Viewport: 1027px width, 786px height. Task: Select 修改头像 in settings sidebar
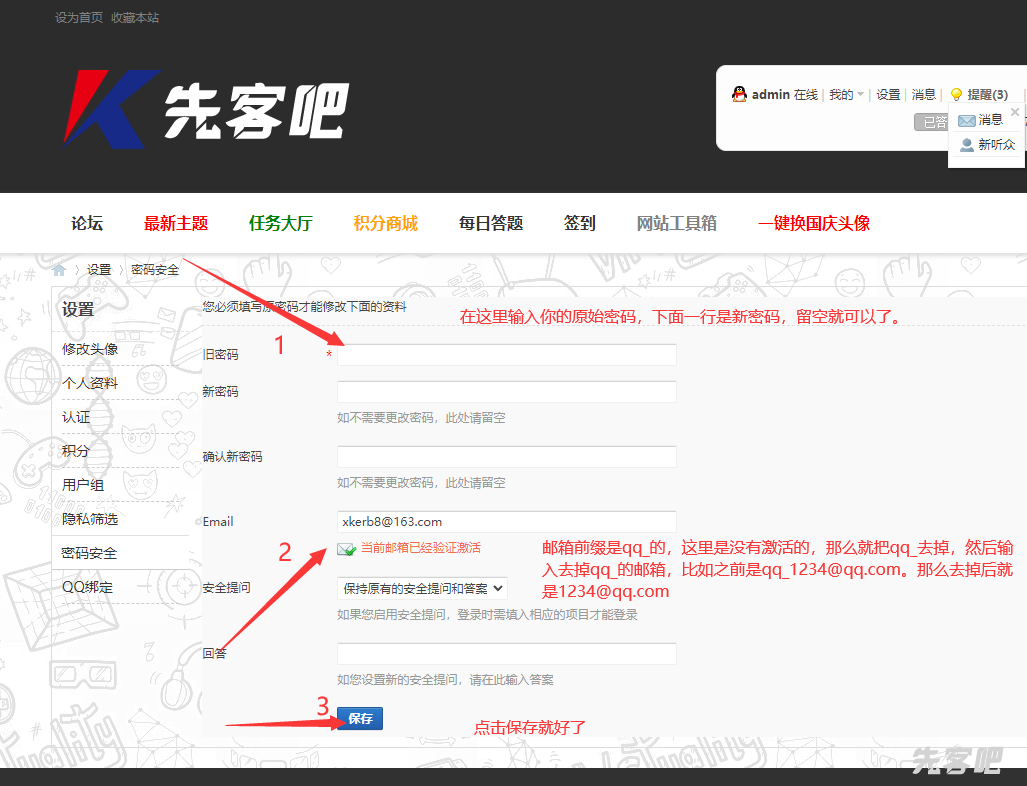pos(90,349)
